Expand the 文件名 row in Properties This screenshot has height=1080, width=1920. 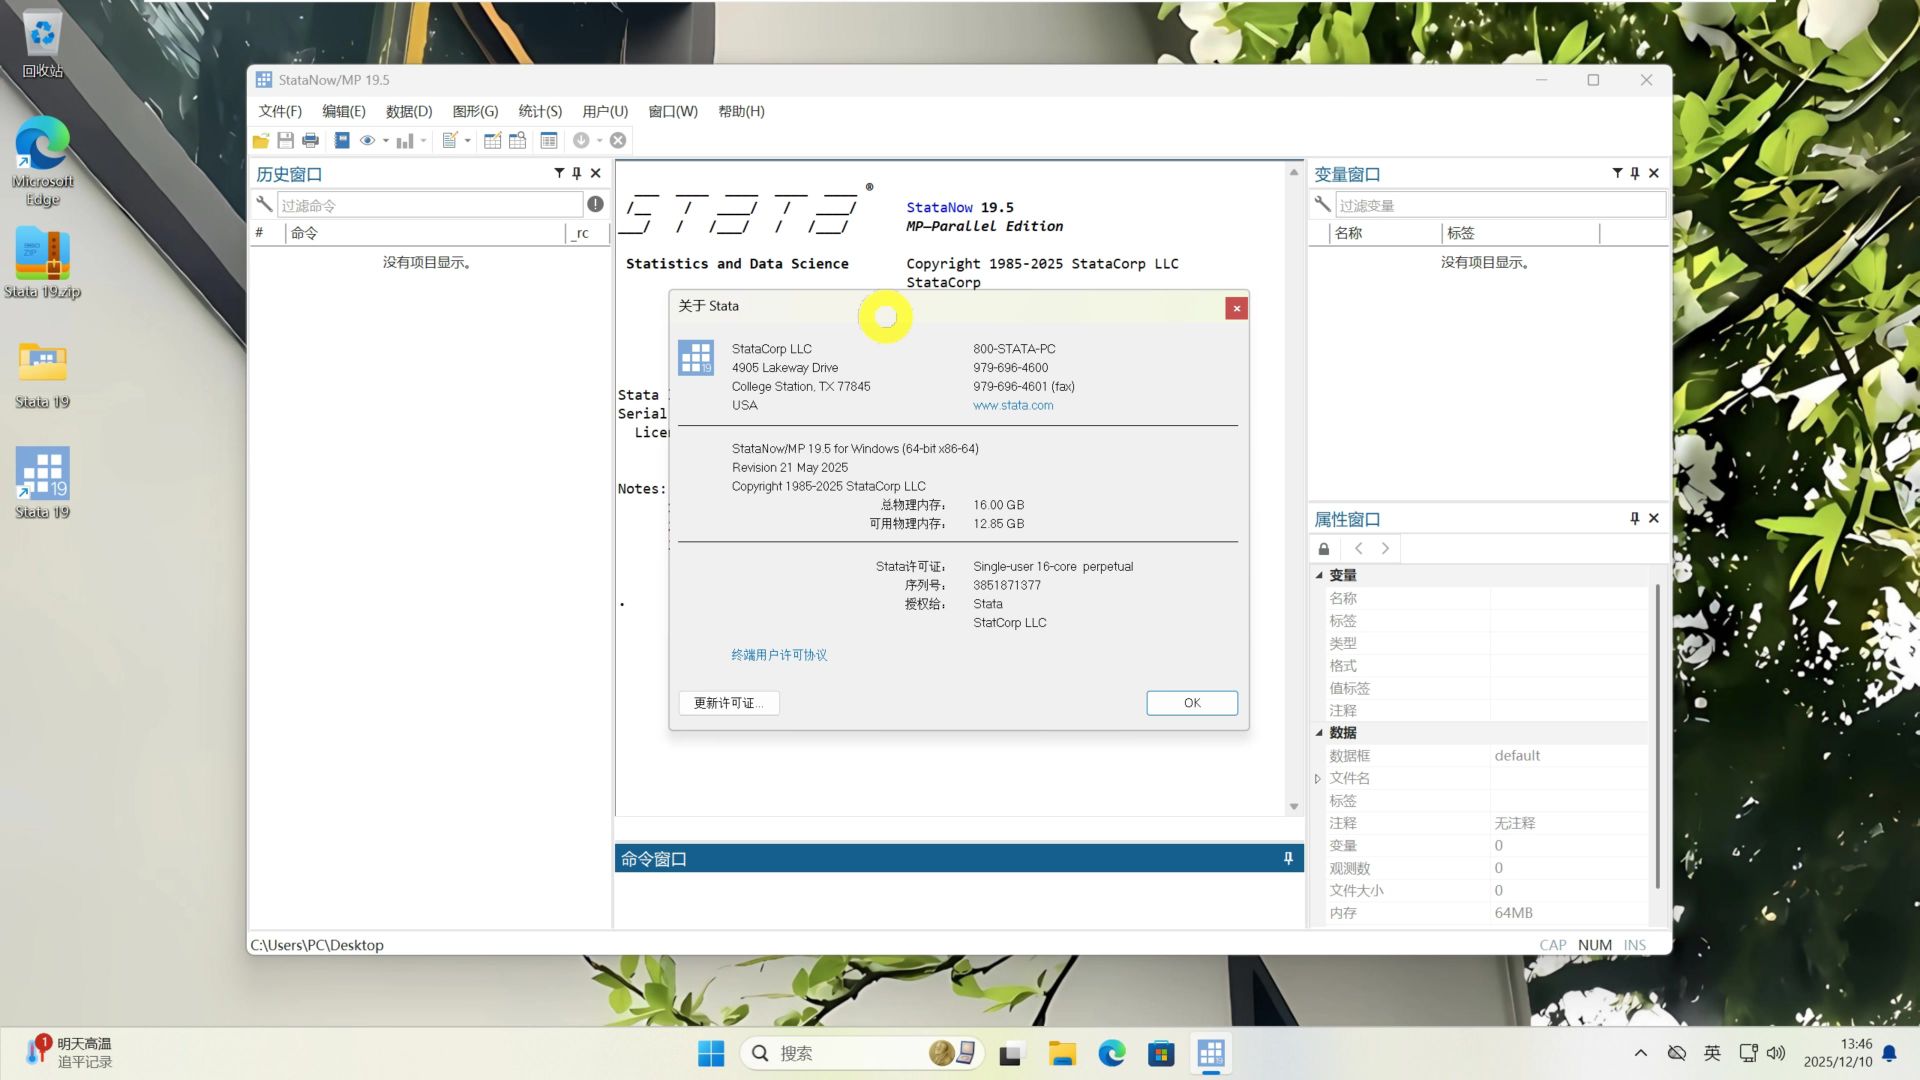coord(1318,778)
